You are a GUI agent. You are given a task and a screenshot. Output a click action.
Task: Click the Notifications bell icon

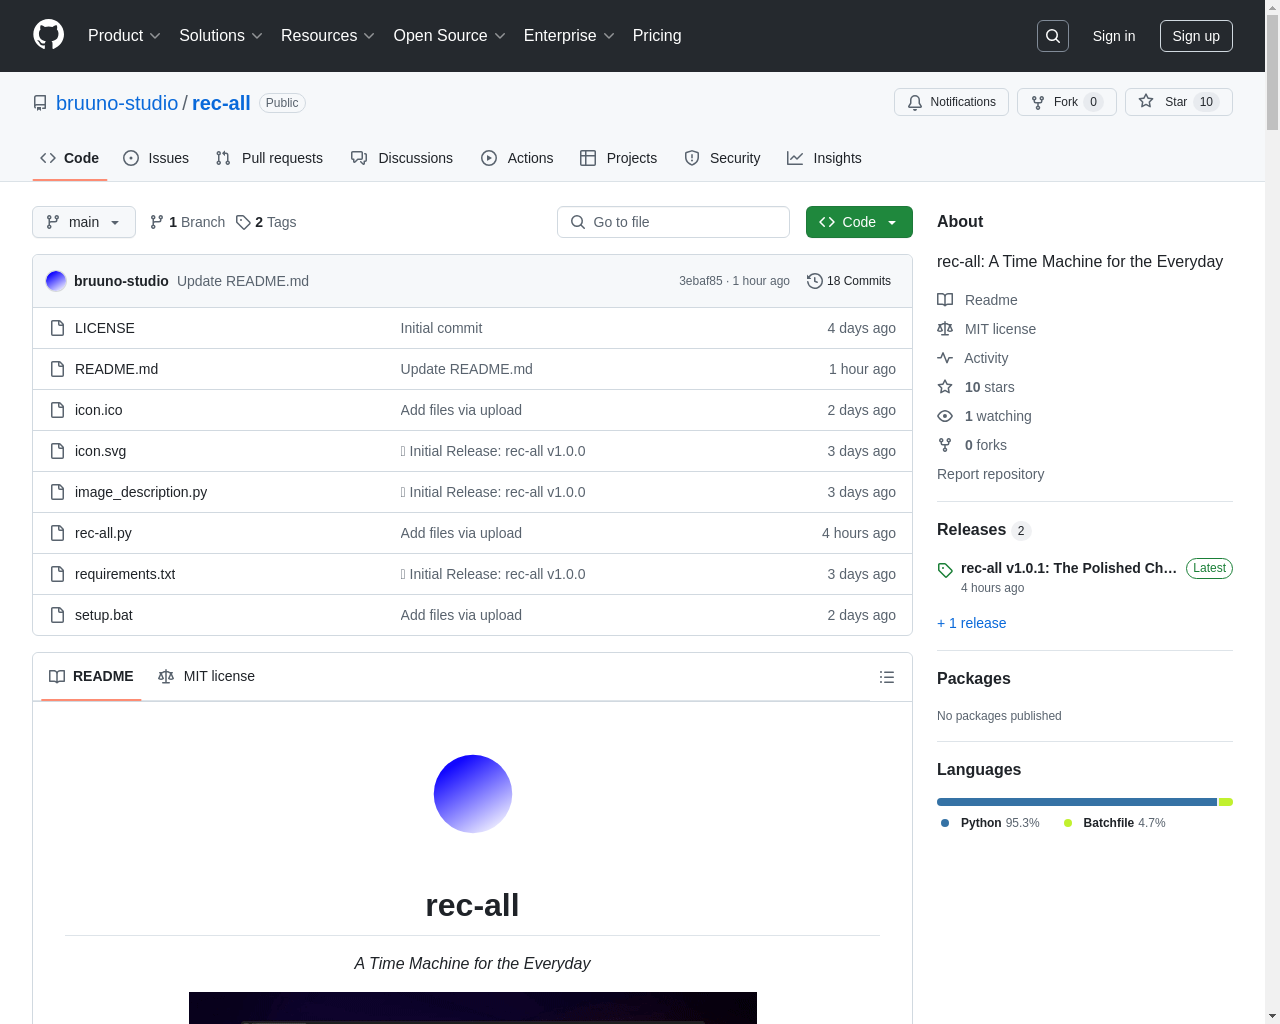tap(914, 102)
